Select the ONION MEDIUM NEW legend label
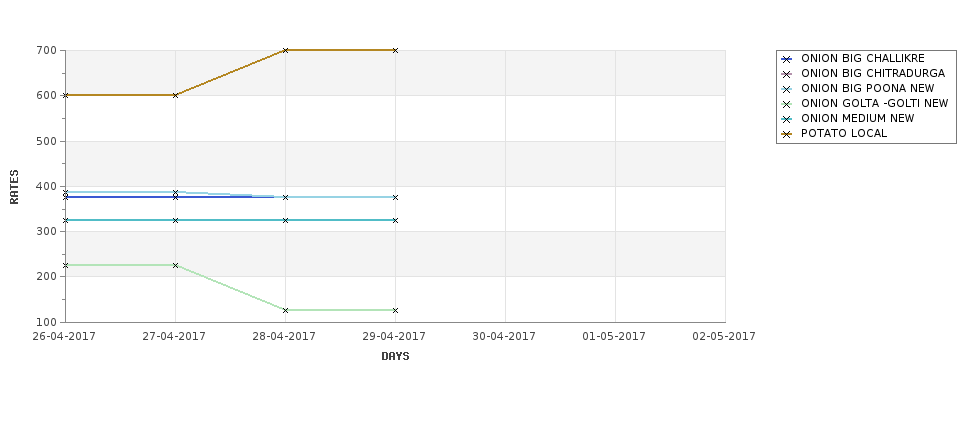 pos(857,119)
